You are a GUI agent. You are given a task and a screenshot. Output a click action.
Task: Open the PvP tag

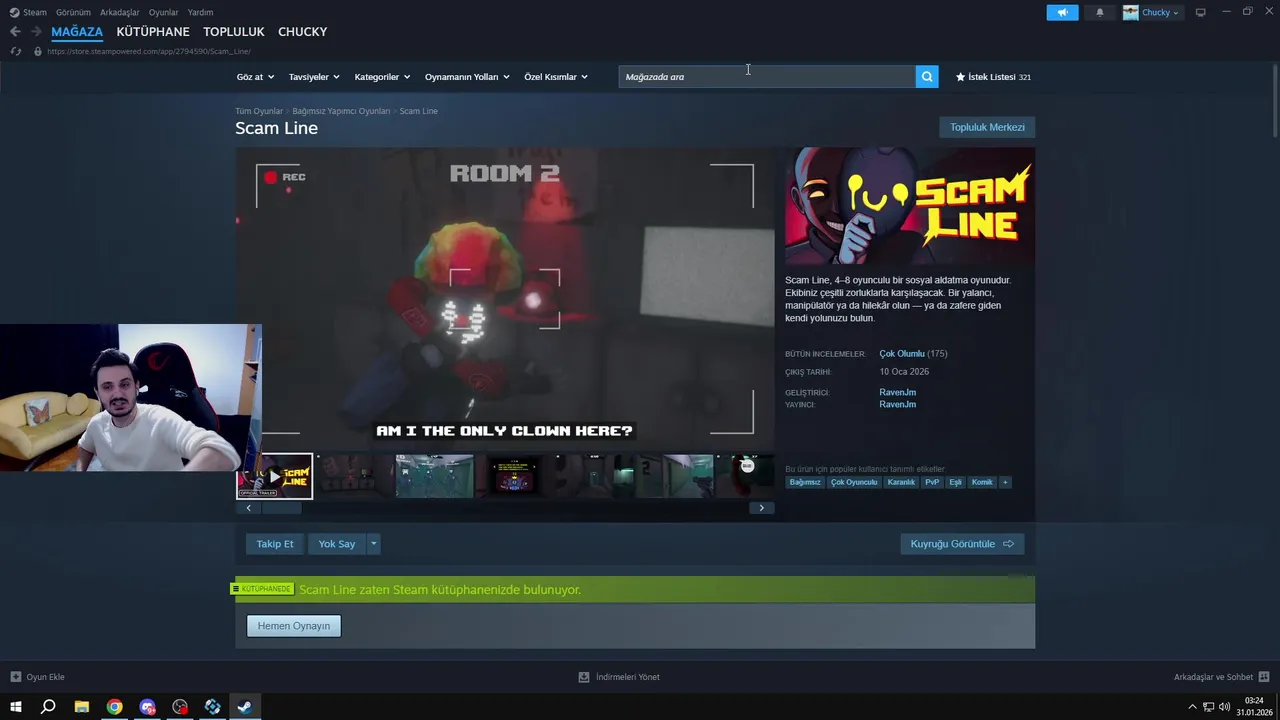pyautogui.click(x=932, y=482)
